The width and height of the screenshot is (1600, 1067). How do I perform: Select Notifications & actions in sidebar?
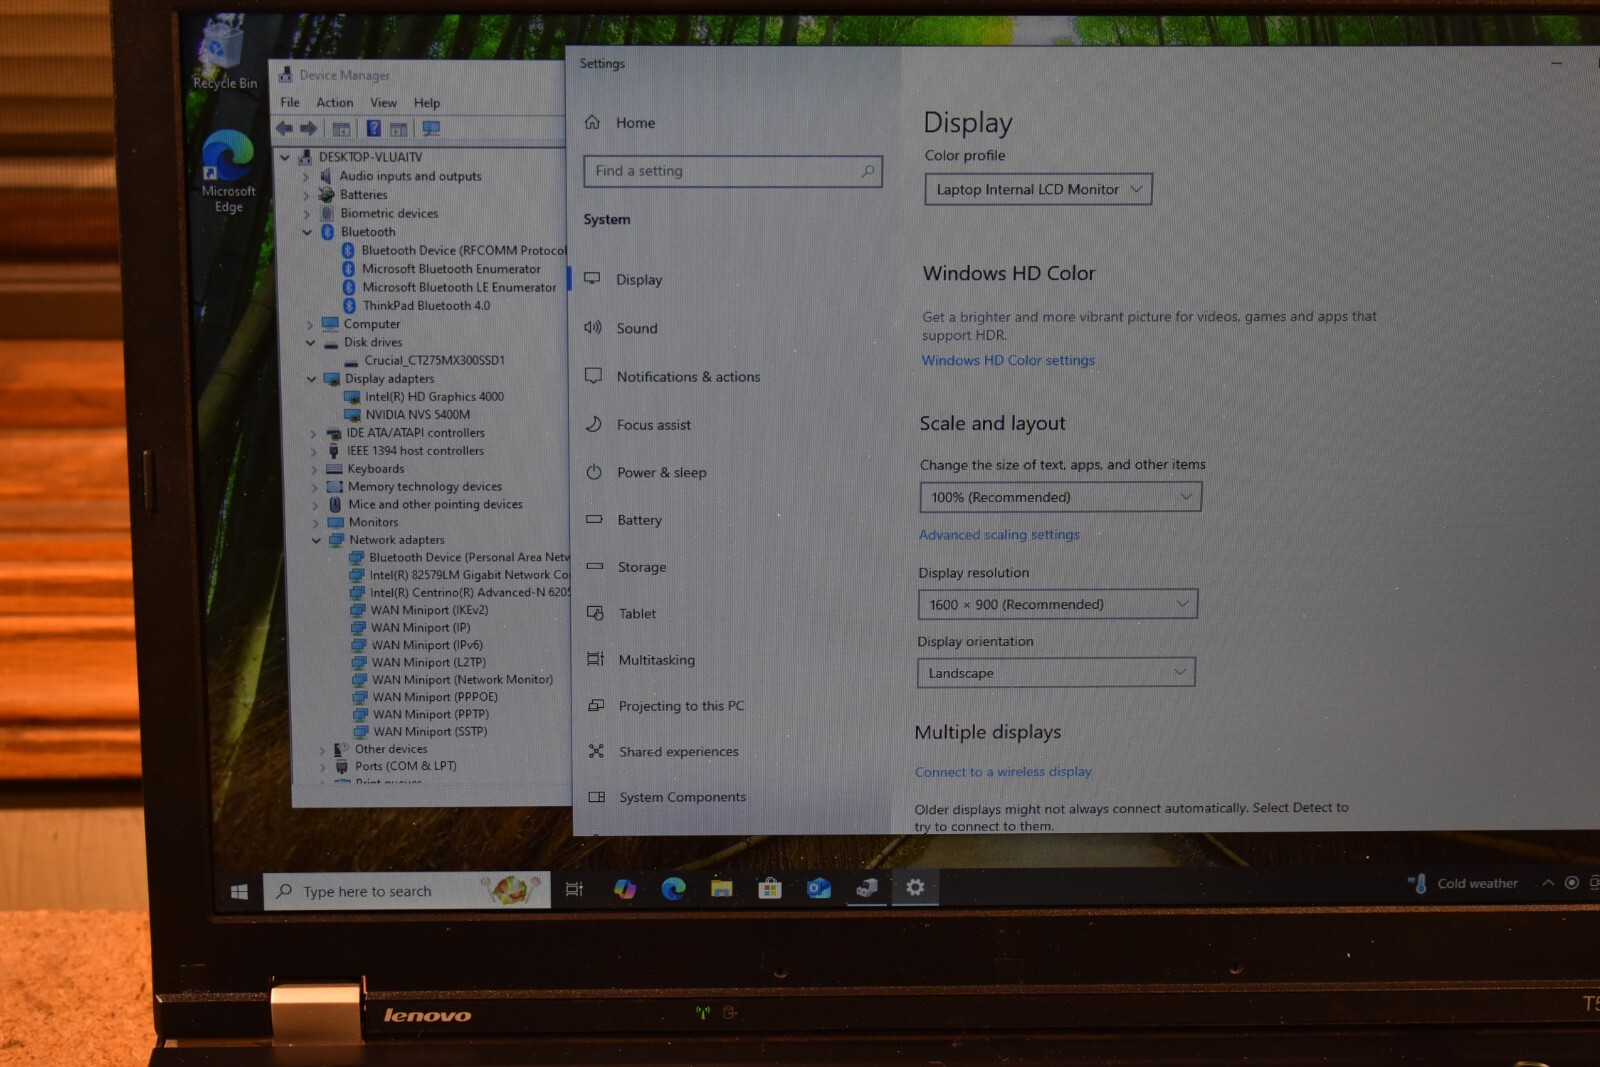point(688,377)
